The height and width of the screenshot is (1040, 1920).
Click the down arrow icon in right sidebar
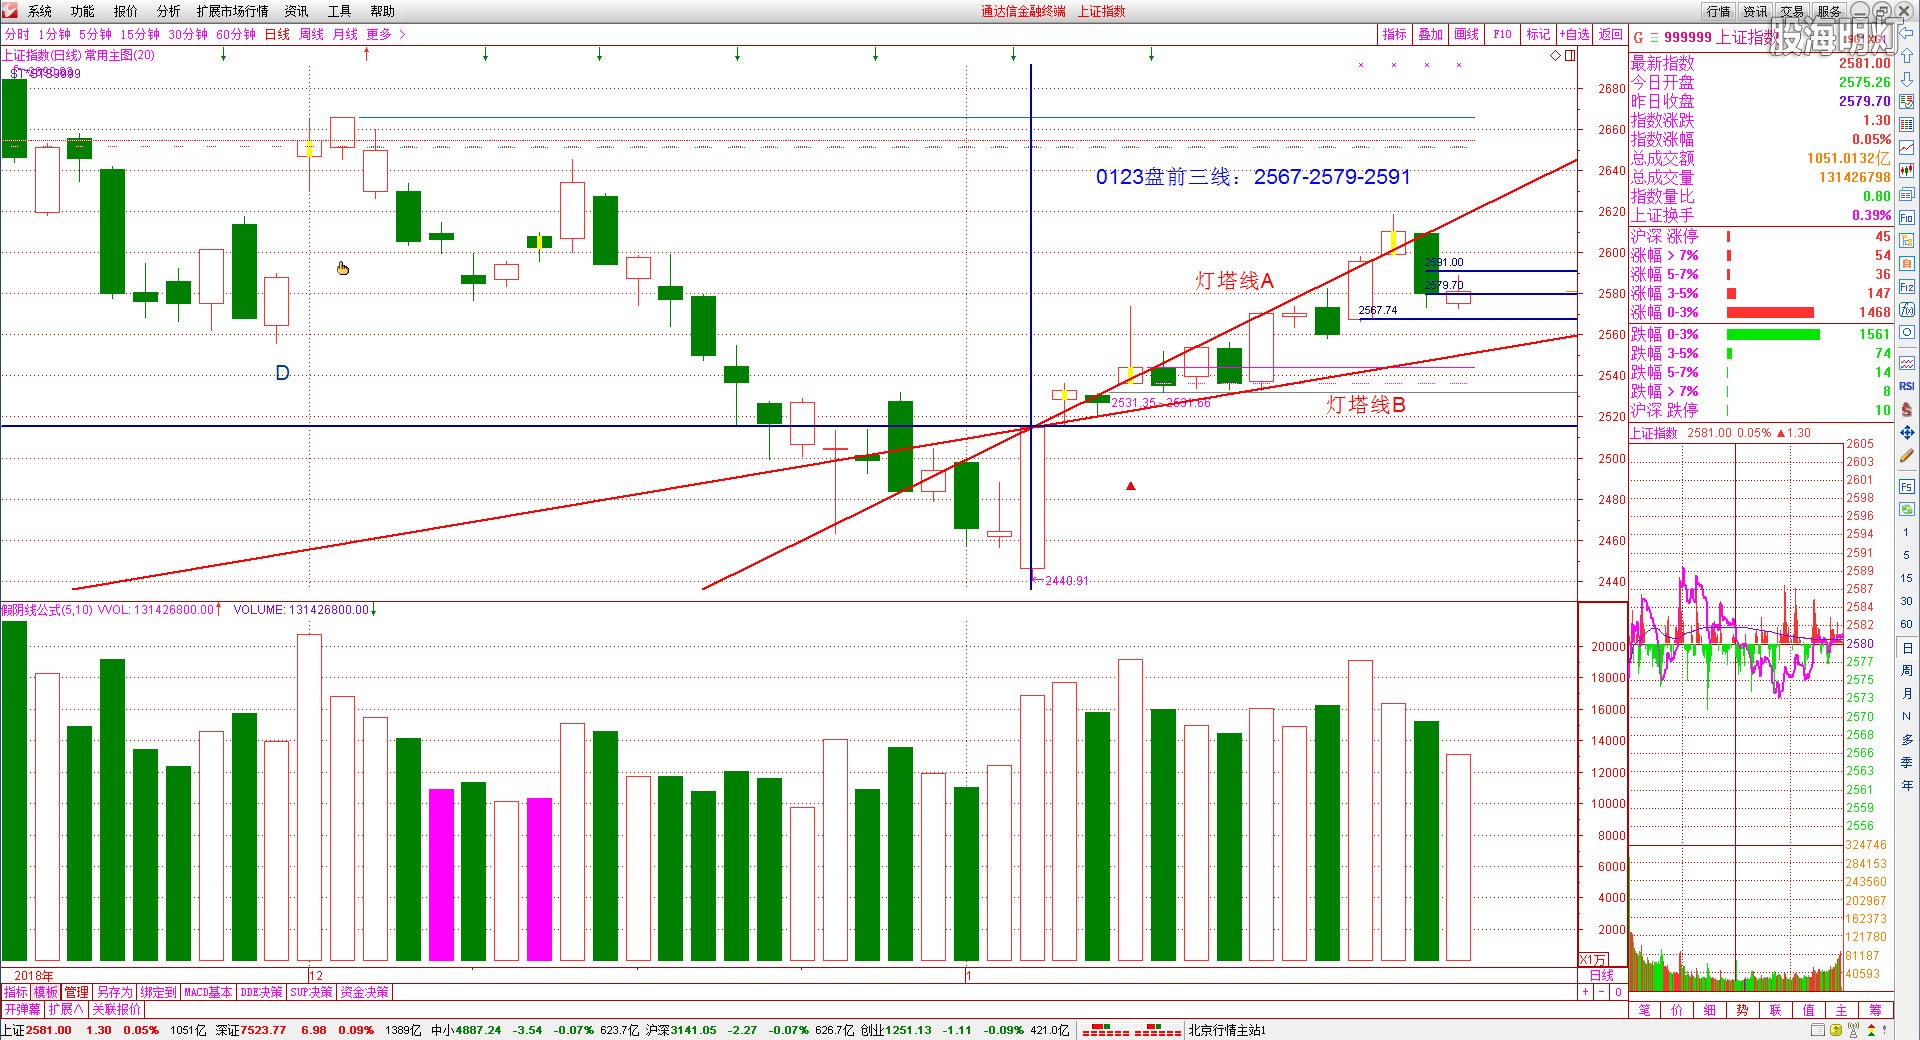[1907, 79]
